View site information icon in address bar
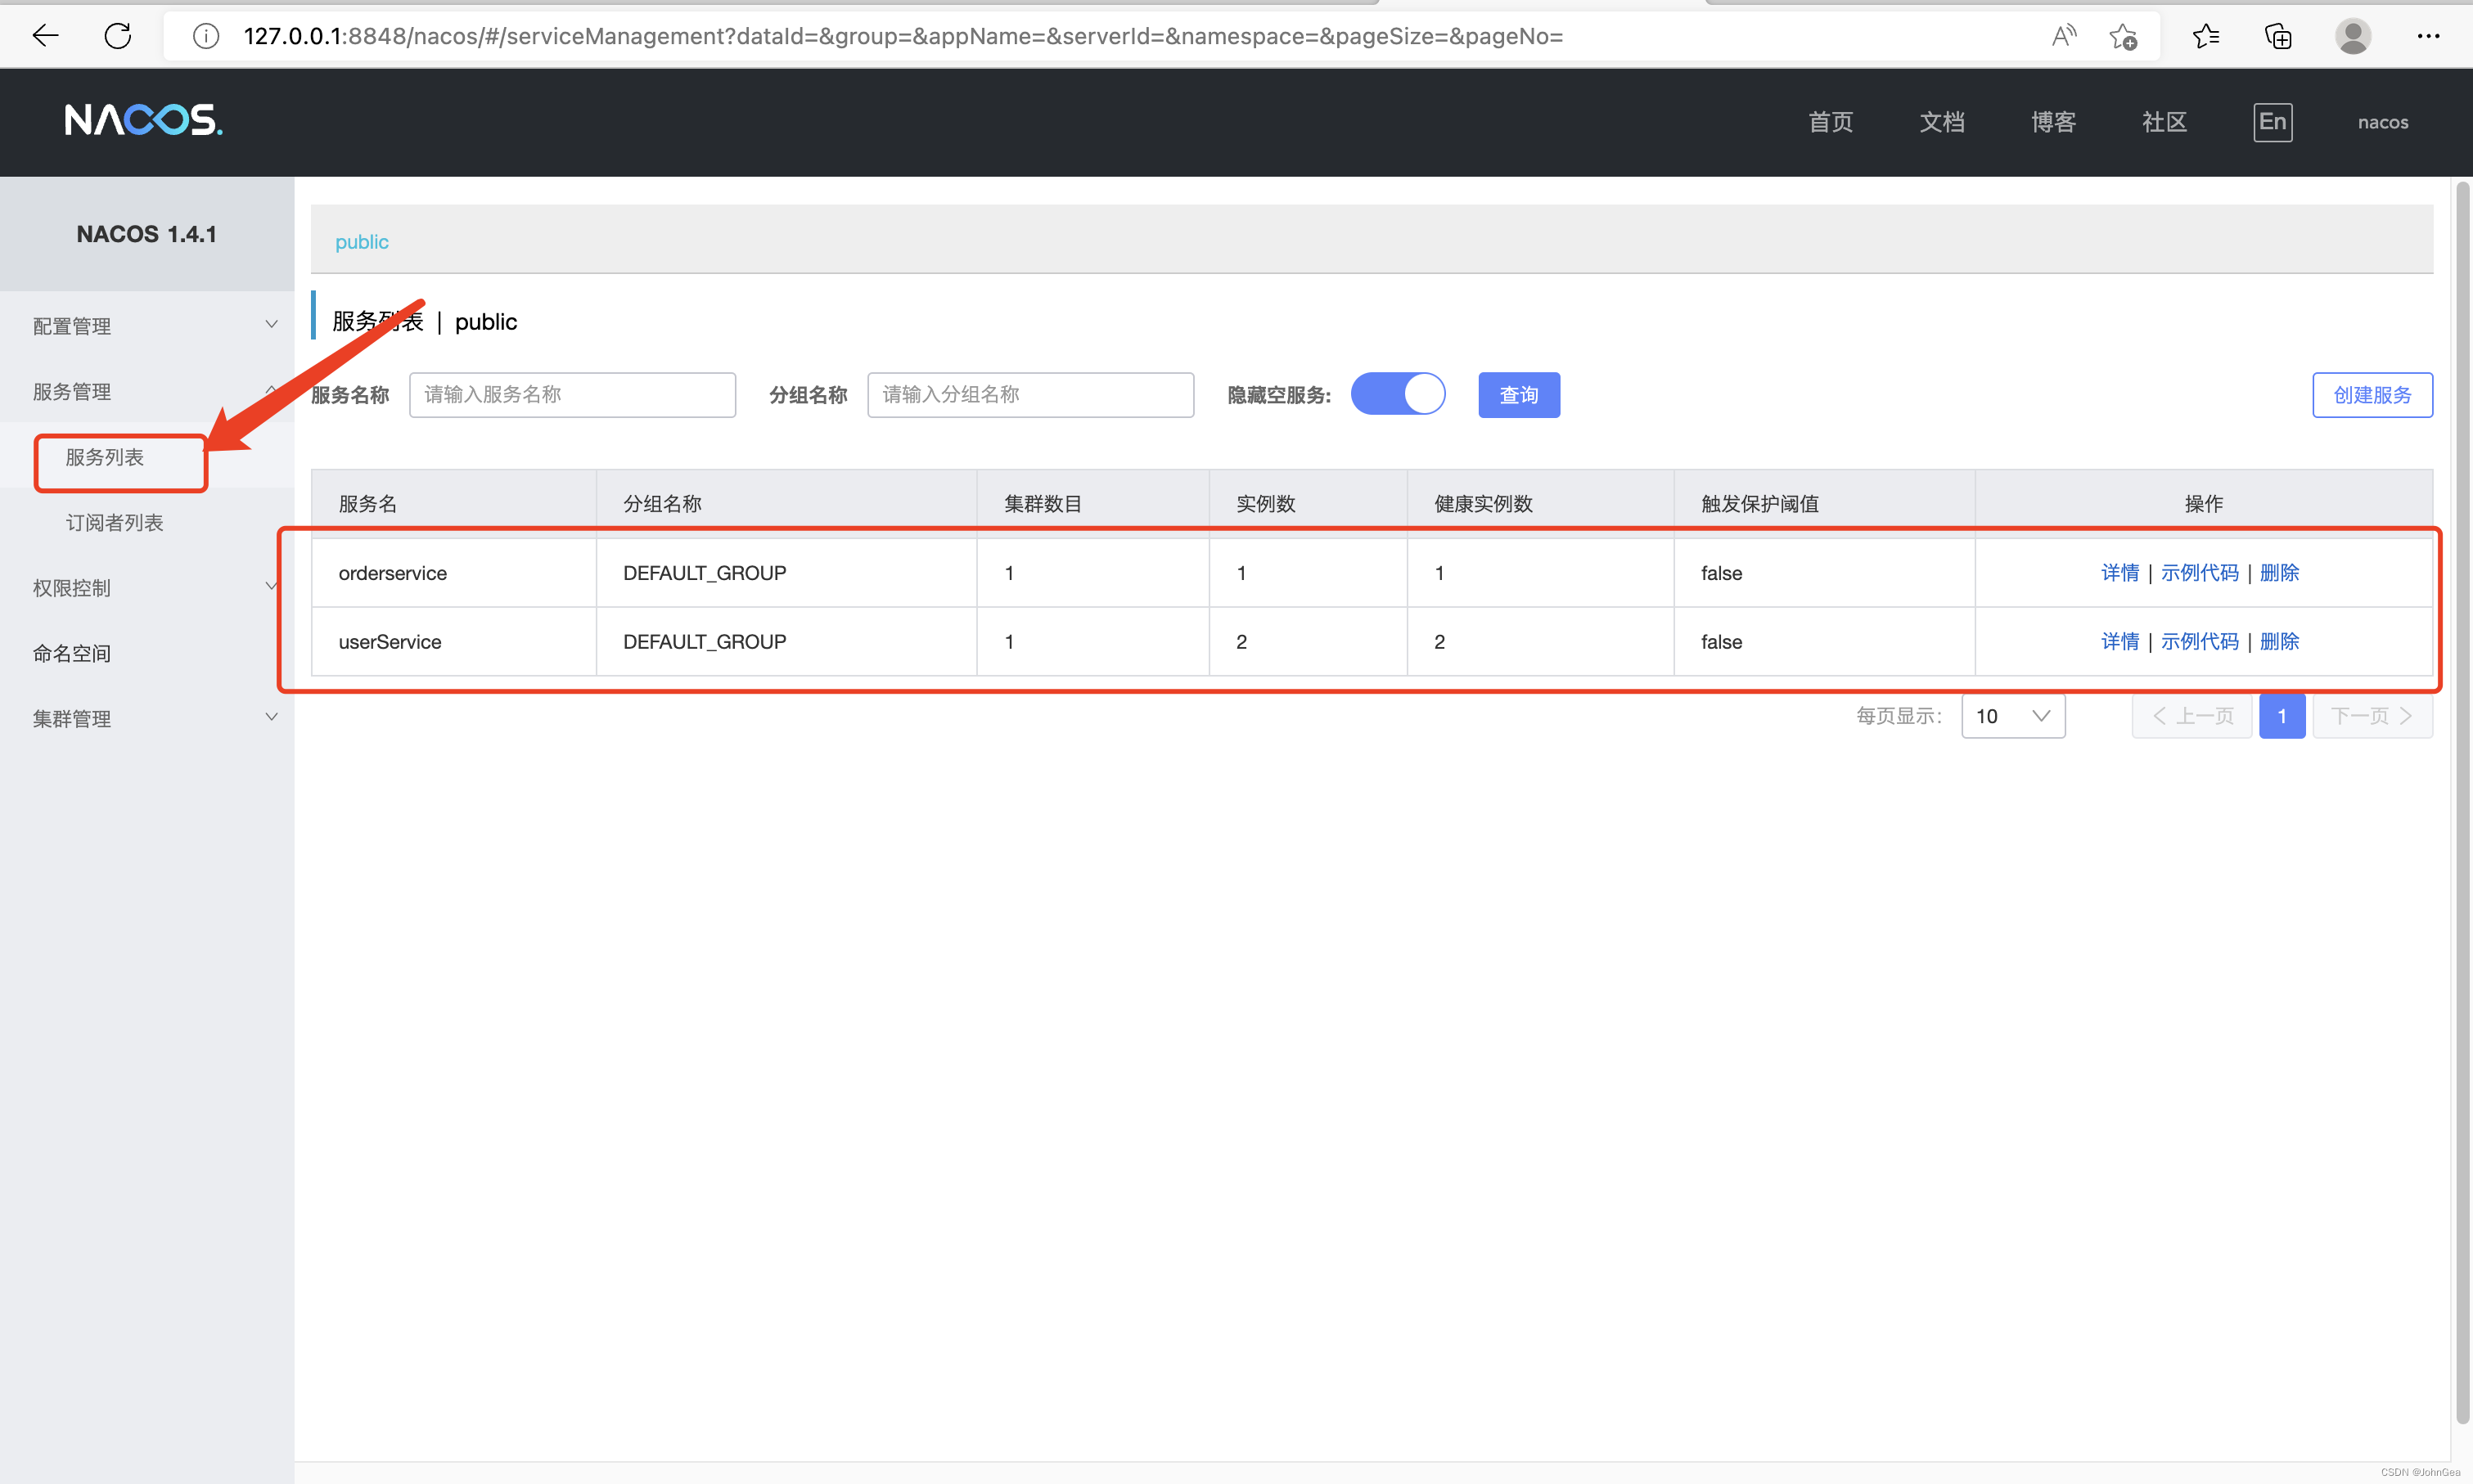2473x1484 pixels. (206, 36)
